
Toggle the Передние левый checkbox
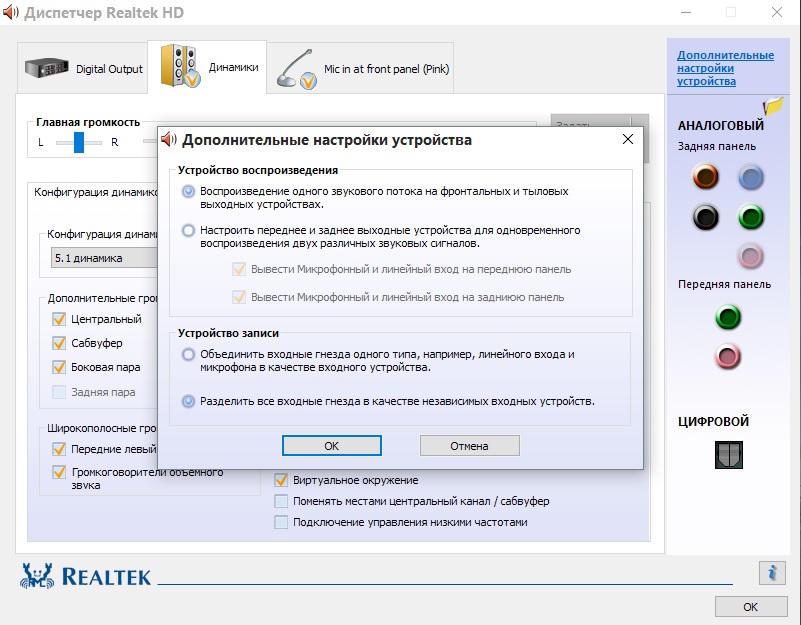point(59,449)
